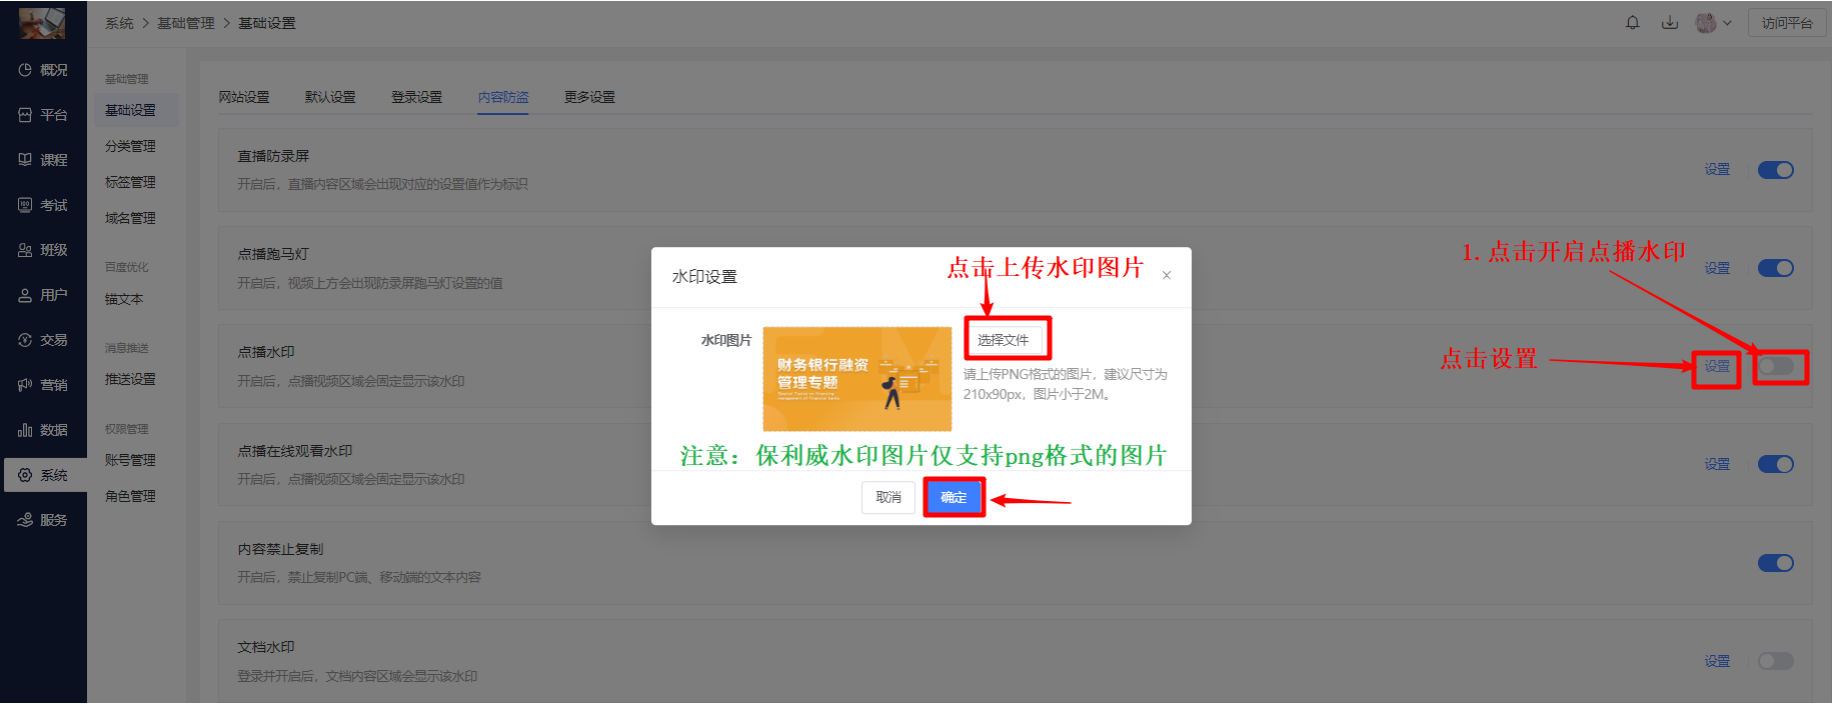Open 设置 for 点播水印
Screen dimensions: 1832x704
coord(1717,366)
